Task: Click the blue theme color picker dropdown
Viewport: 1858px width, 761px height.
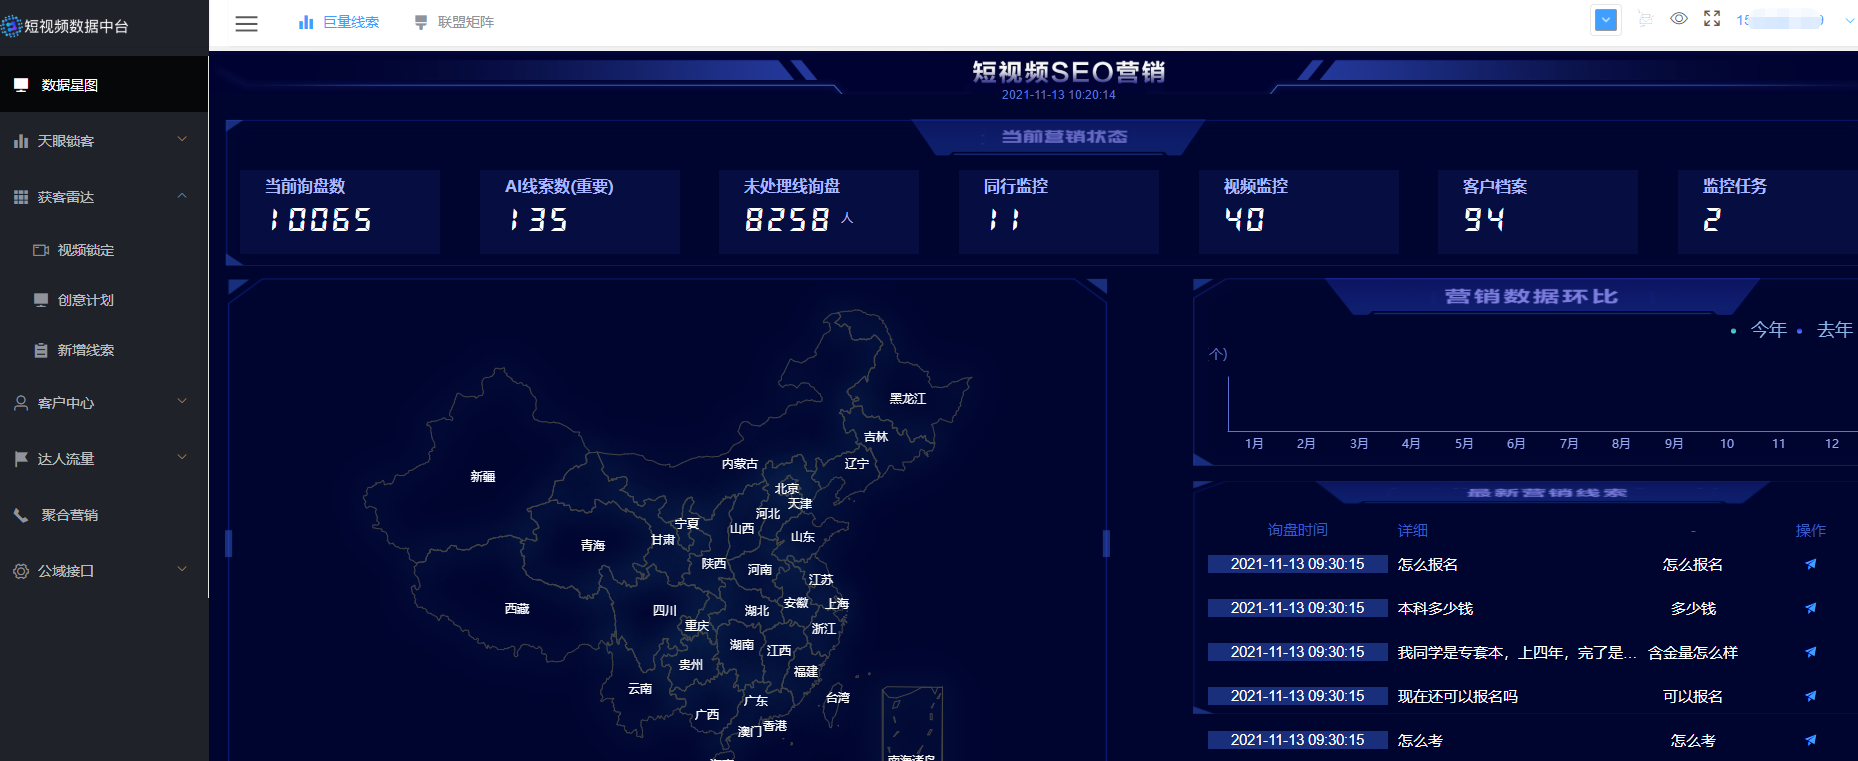Action: tap(1606, 20)
